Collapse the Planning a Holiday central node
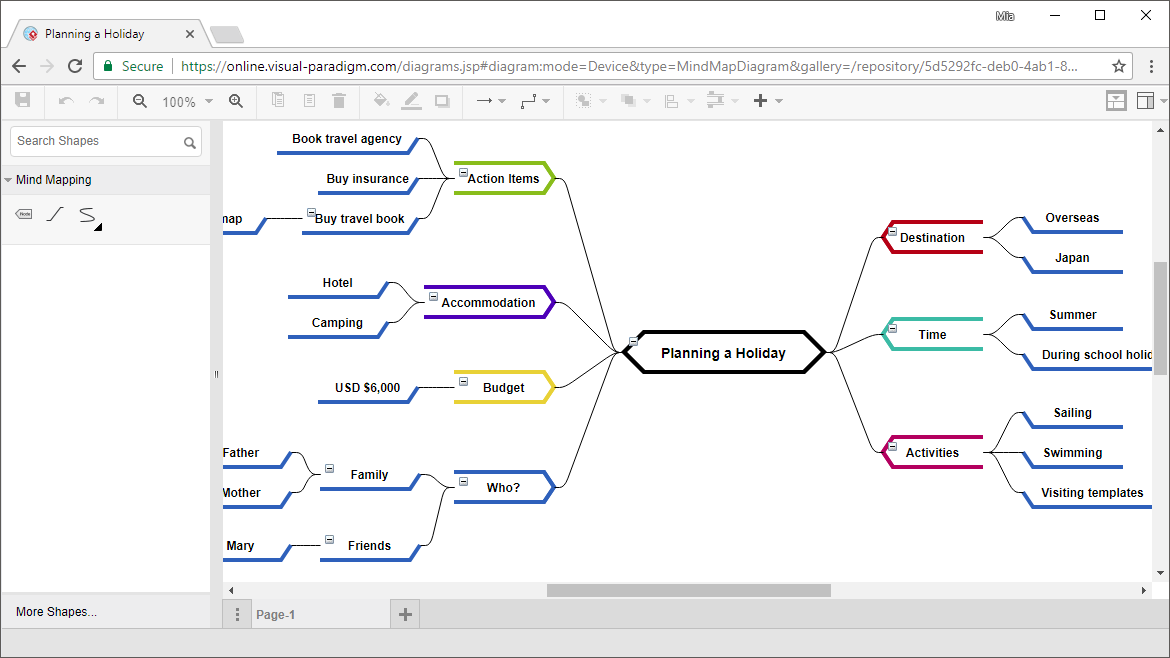Viewport: 1170px width, 658px height. click(634, 342)
